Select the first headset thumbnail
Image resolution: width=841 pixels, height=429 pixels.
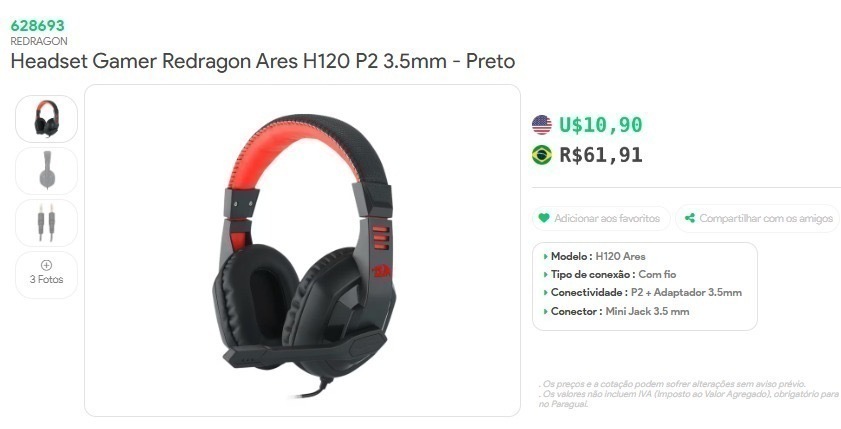click(47, 119)
